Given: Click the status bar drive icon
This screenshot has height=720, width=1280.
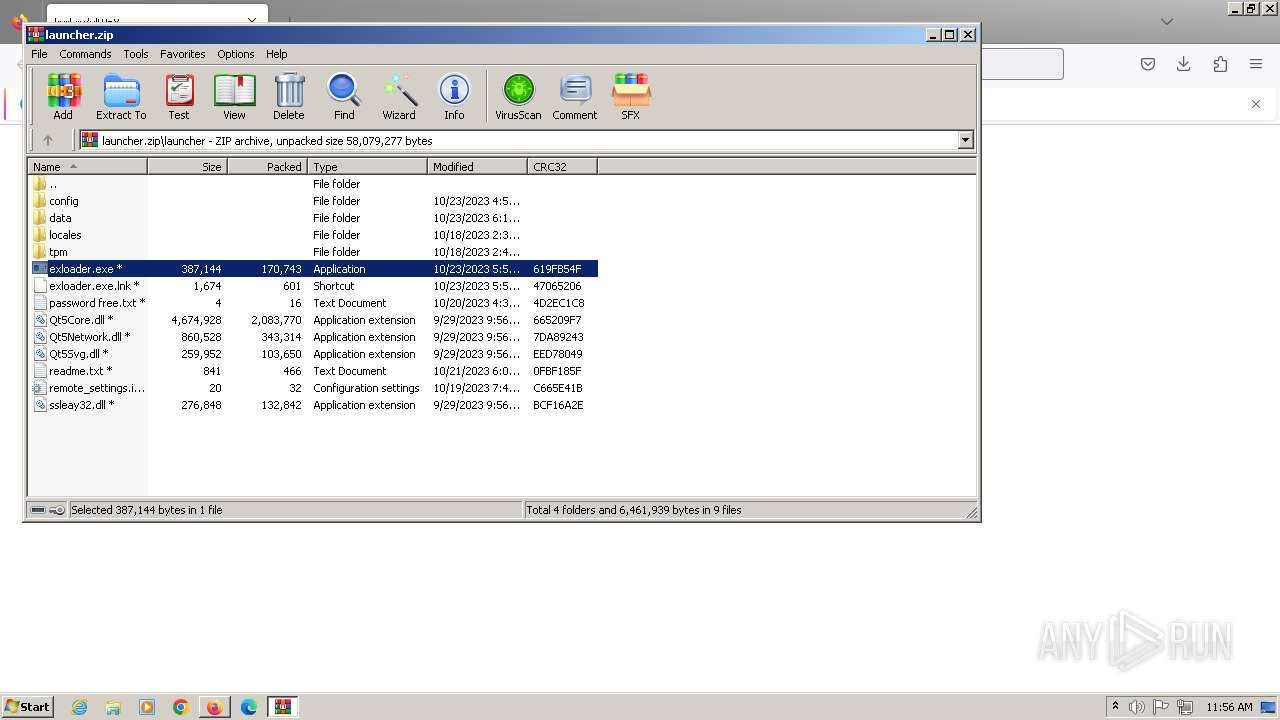Looking at the screenshot, I should (x=38, y=510).
